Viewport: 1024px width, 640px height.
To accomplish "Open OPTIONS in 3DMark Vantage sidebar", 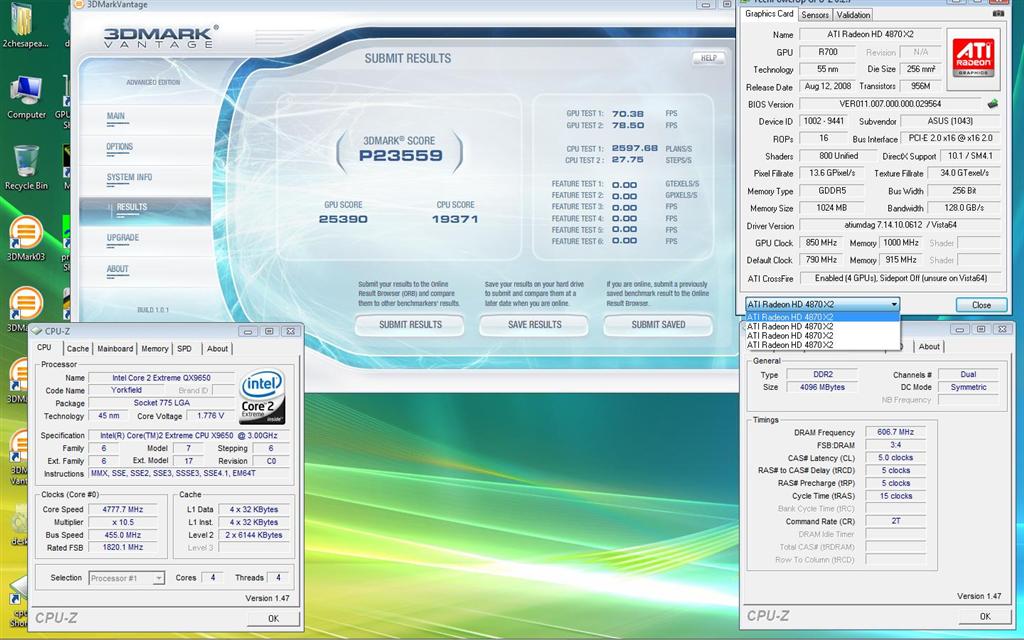I will coord(120,147).
